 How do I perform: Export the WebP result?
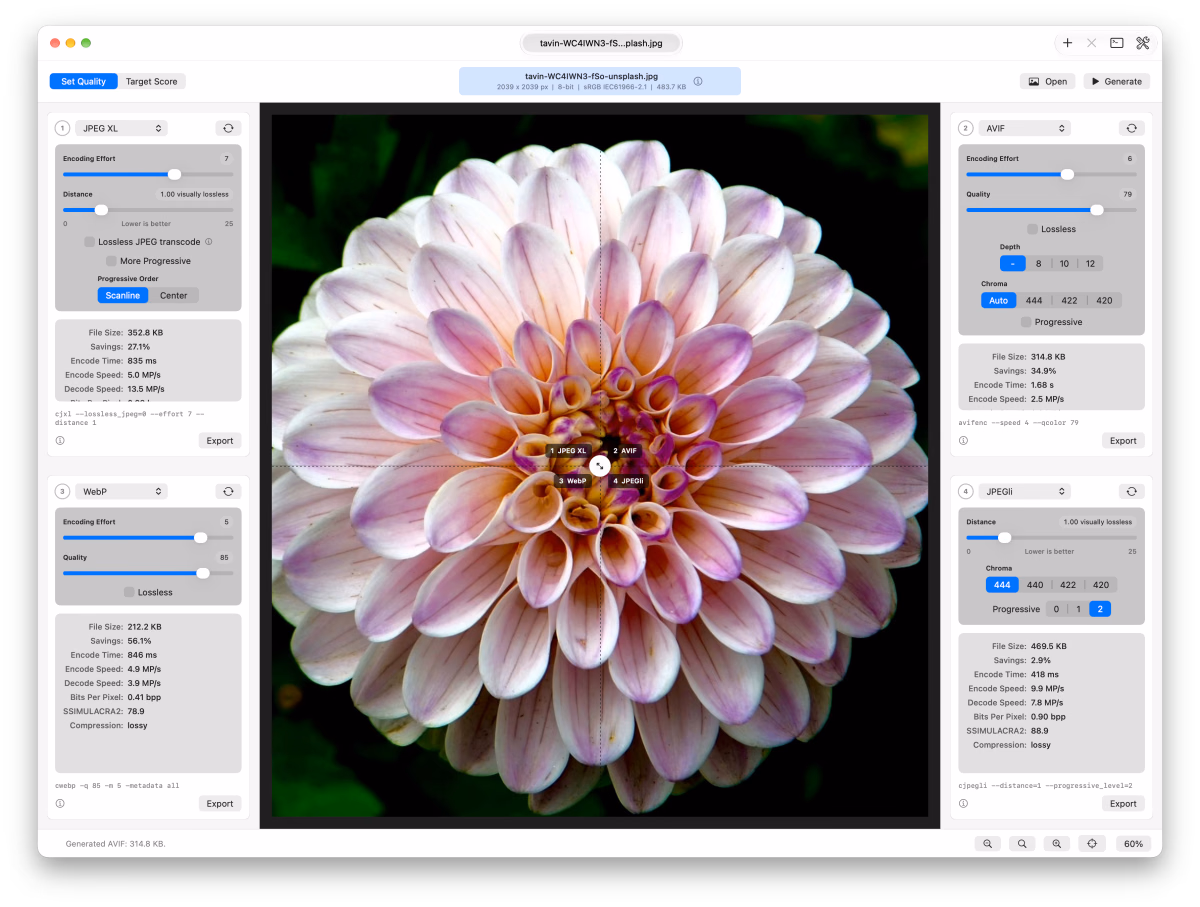(x=220, y=803)
